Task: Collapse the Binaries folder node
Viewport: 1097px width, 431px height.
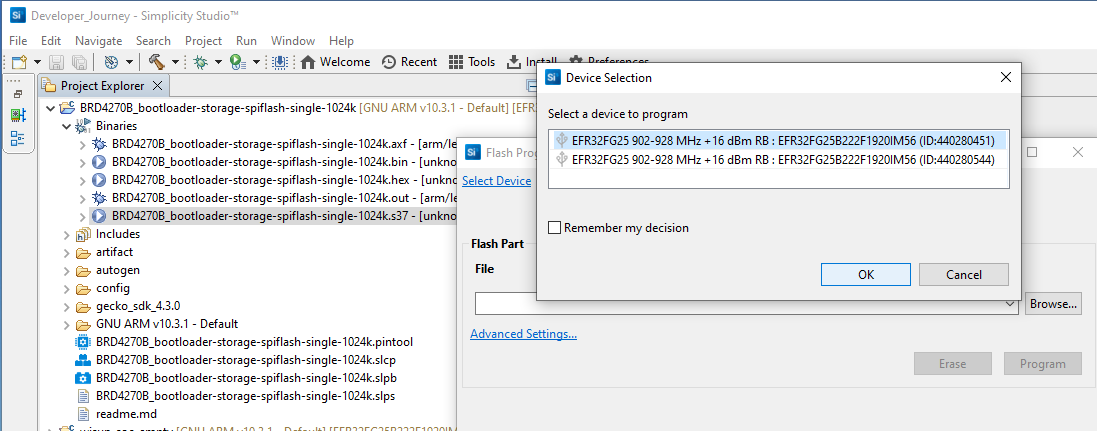Action: click(x=66, y=127)
